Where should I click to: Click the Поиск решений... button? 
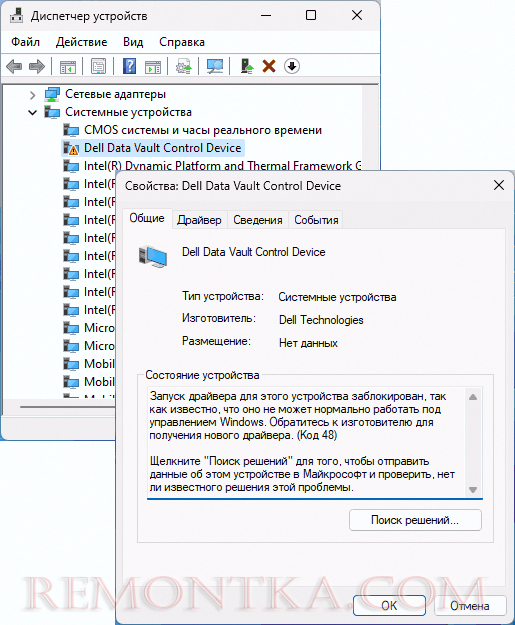pyautogui.click(x=415, y=520)
